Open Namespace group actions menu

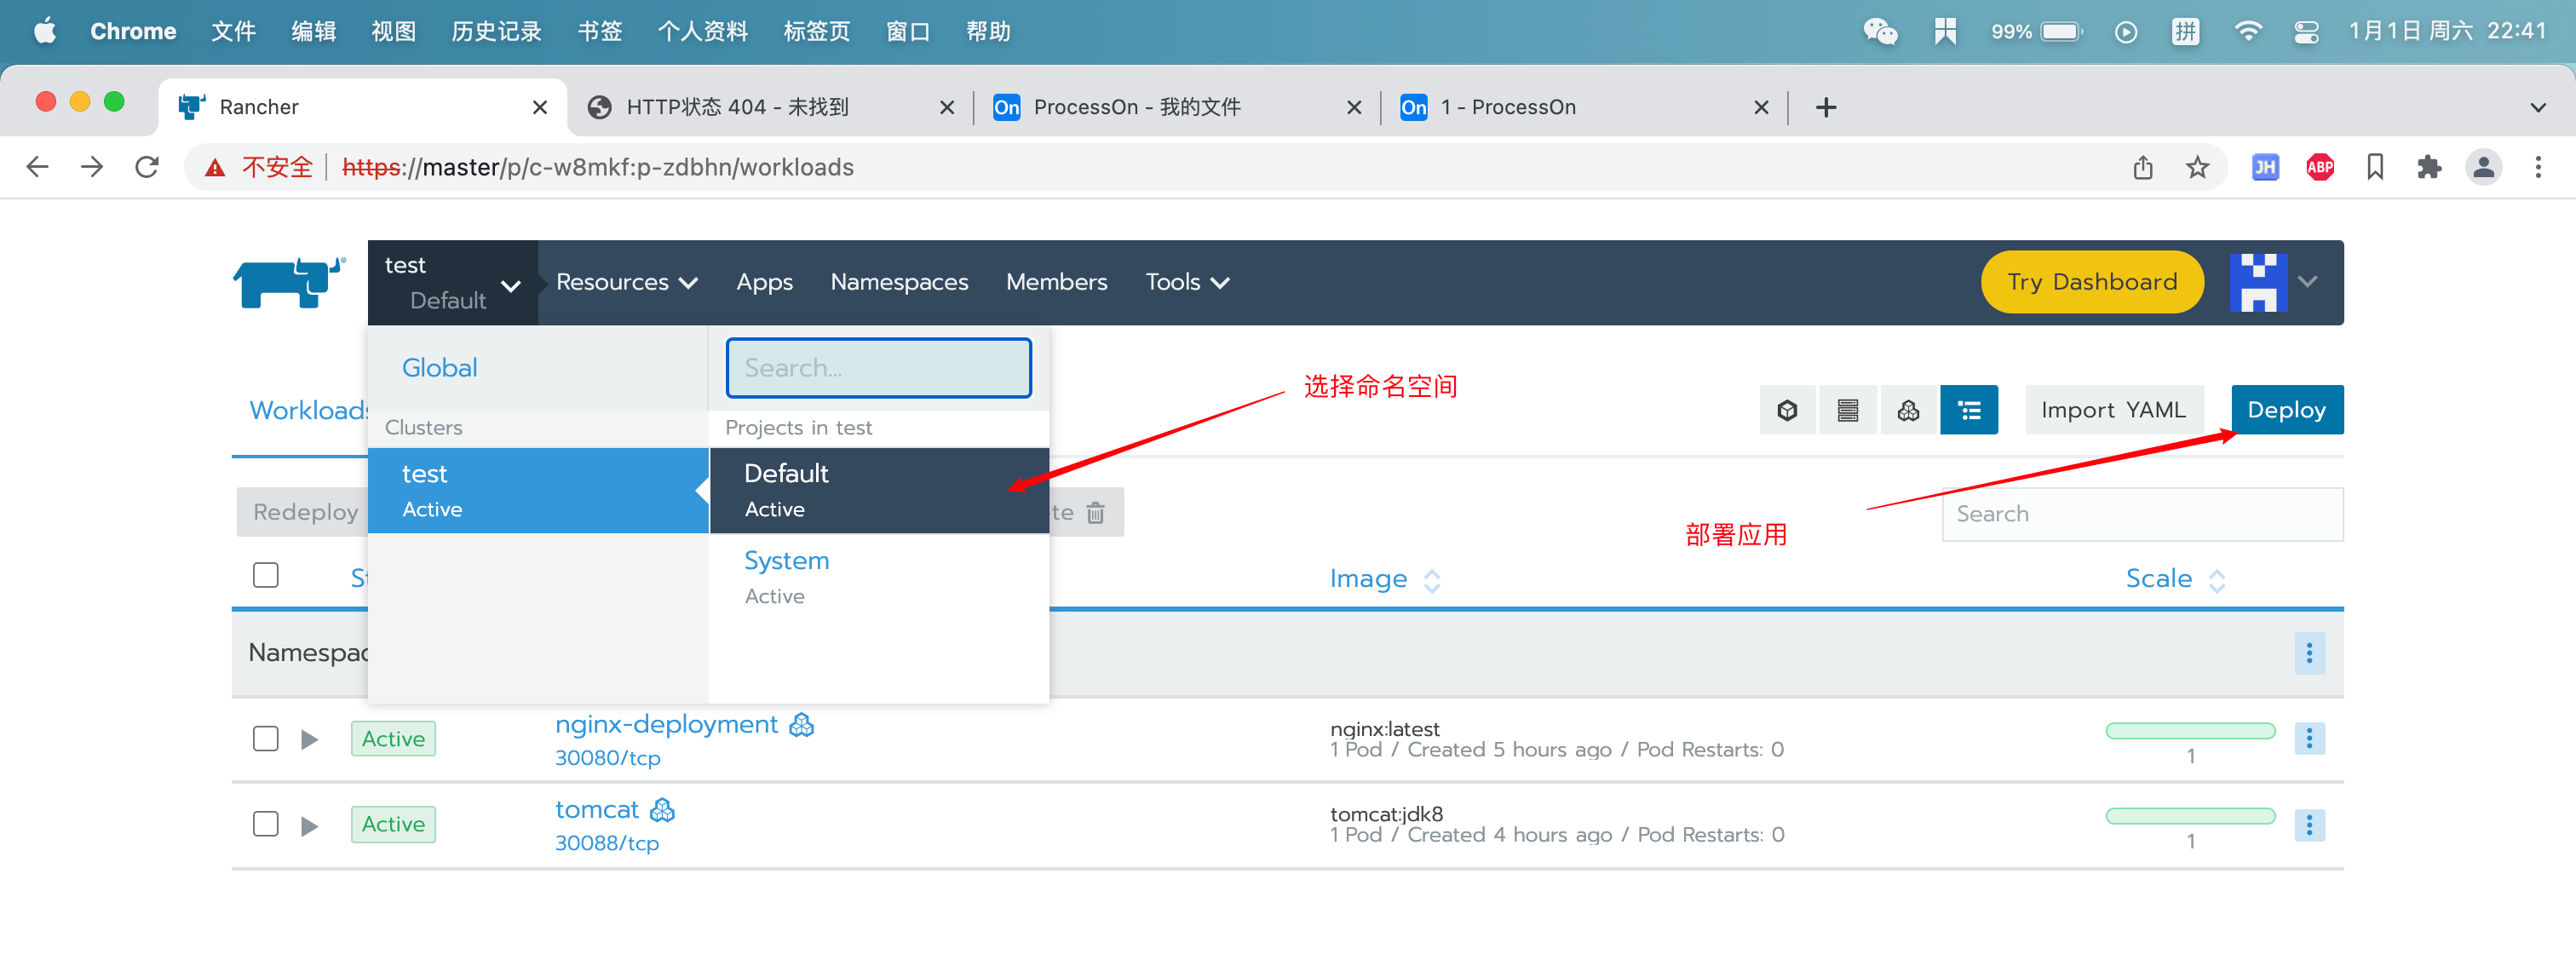click(2309, 653)
